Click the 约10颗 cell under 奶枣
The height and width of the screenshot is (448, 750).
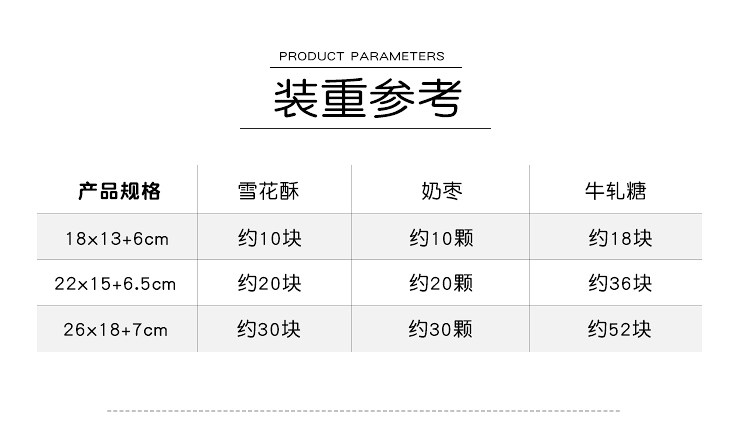[x=441, y=239]
